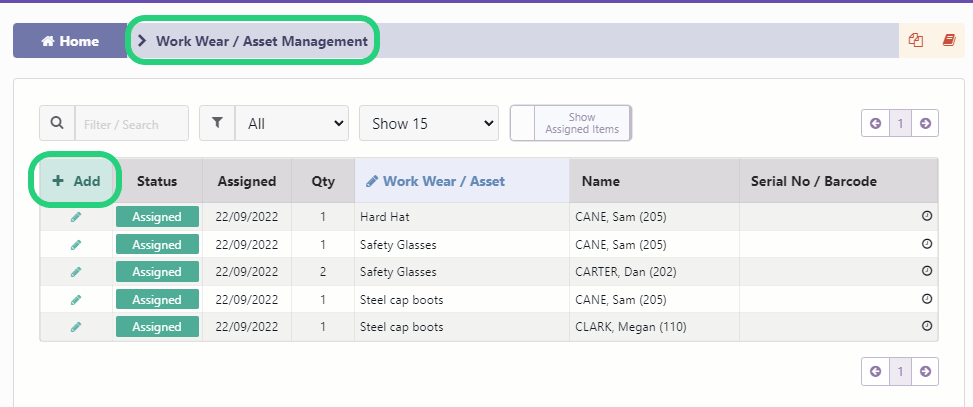The image size is (973, 407).
Task: Click CARTER, Dan (202) name cell
Action: click(655, 272)
